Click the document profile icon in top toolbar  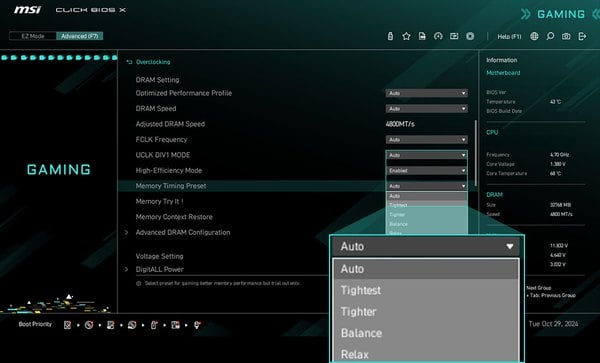click(x=422, y=36)
